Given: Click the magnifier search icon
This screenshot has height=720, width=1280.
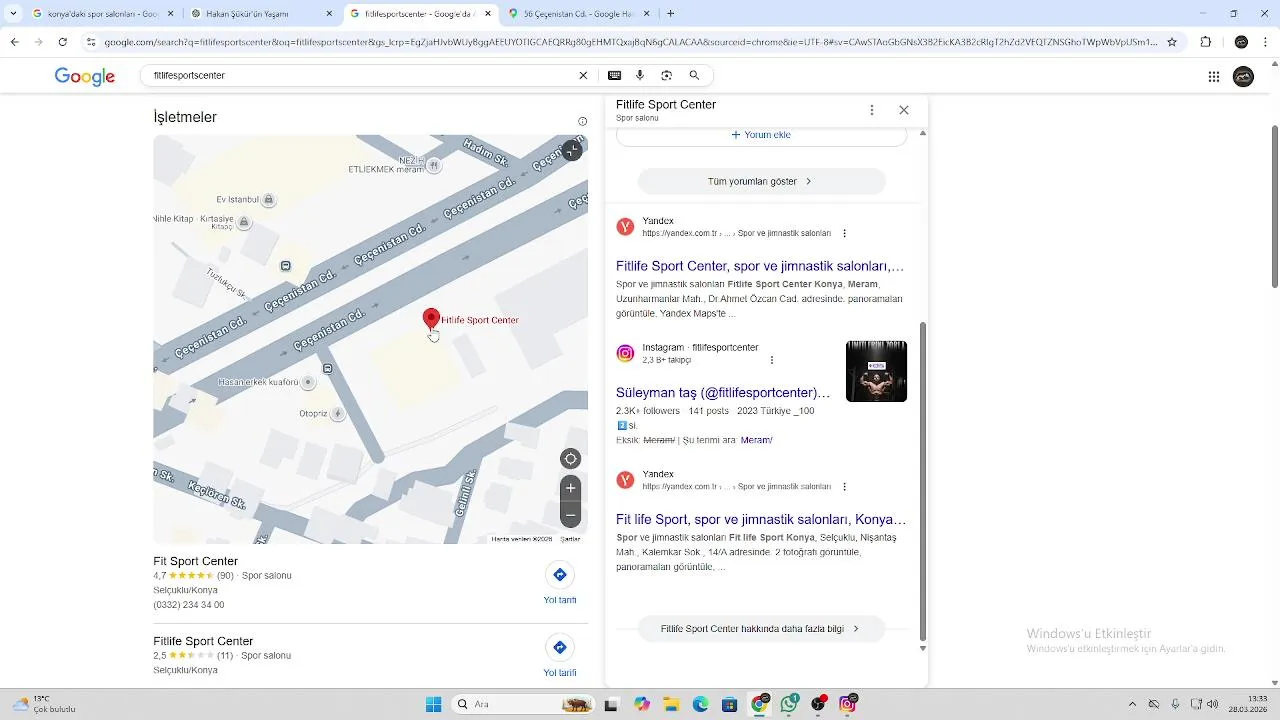Looking at the screenshot, I should coord(694,75).
